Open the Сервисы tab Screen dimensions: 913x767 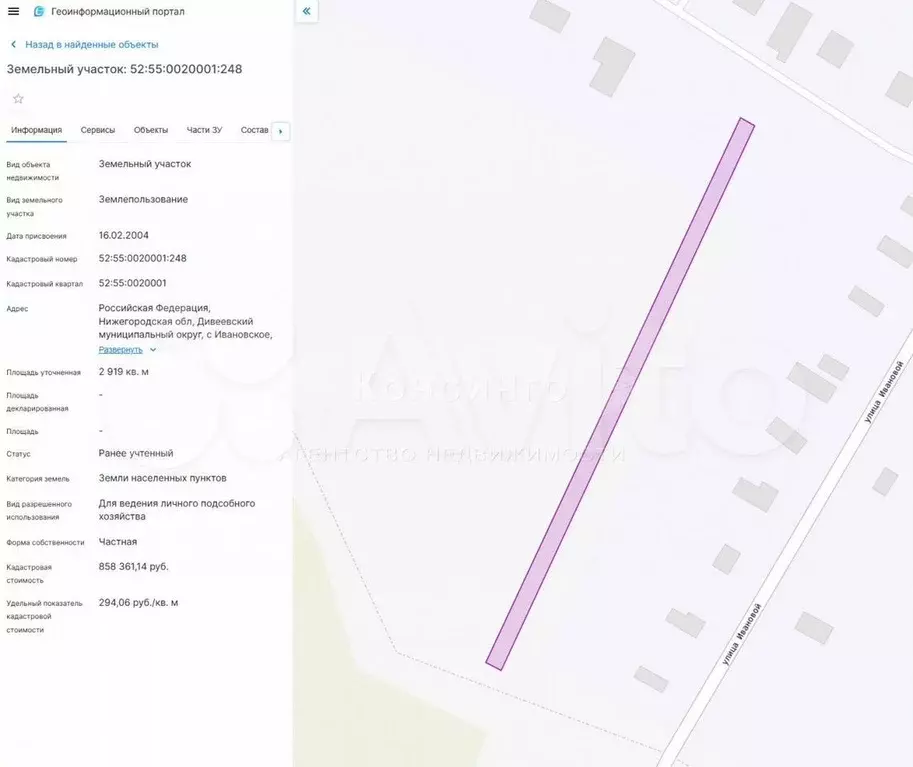click(98, 130)
